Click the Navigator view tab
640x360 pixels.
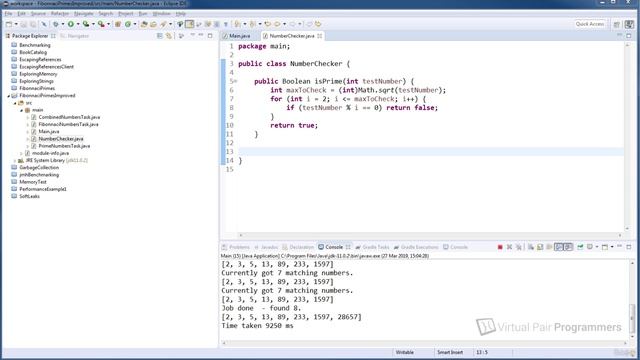coord(75,36)
